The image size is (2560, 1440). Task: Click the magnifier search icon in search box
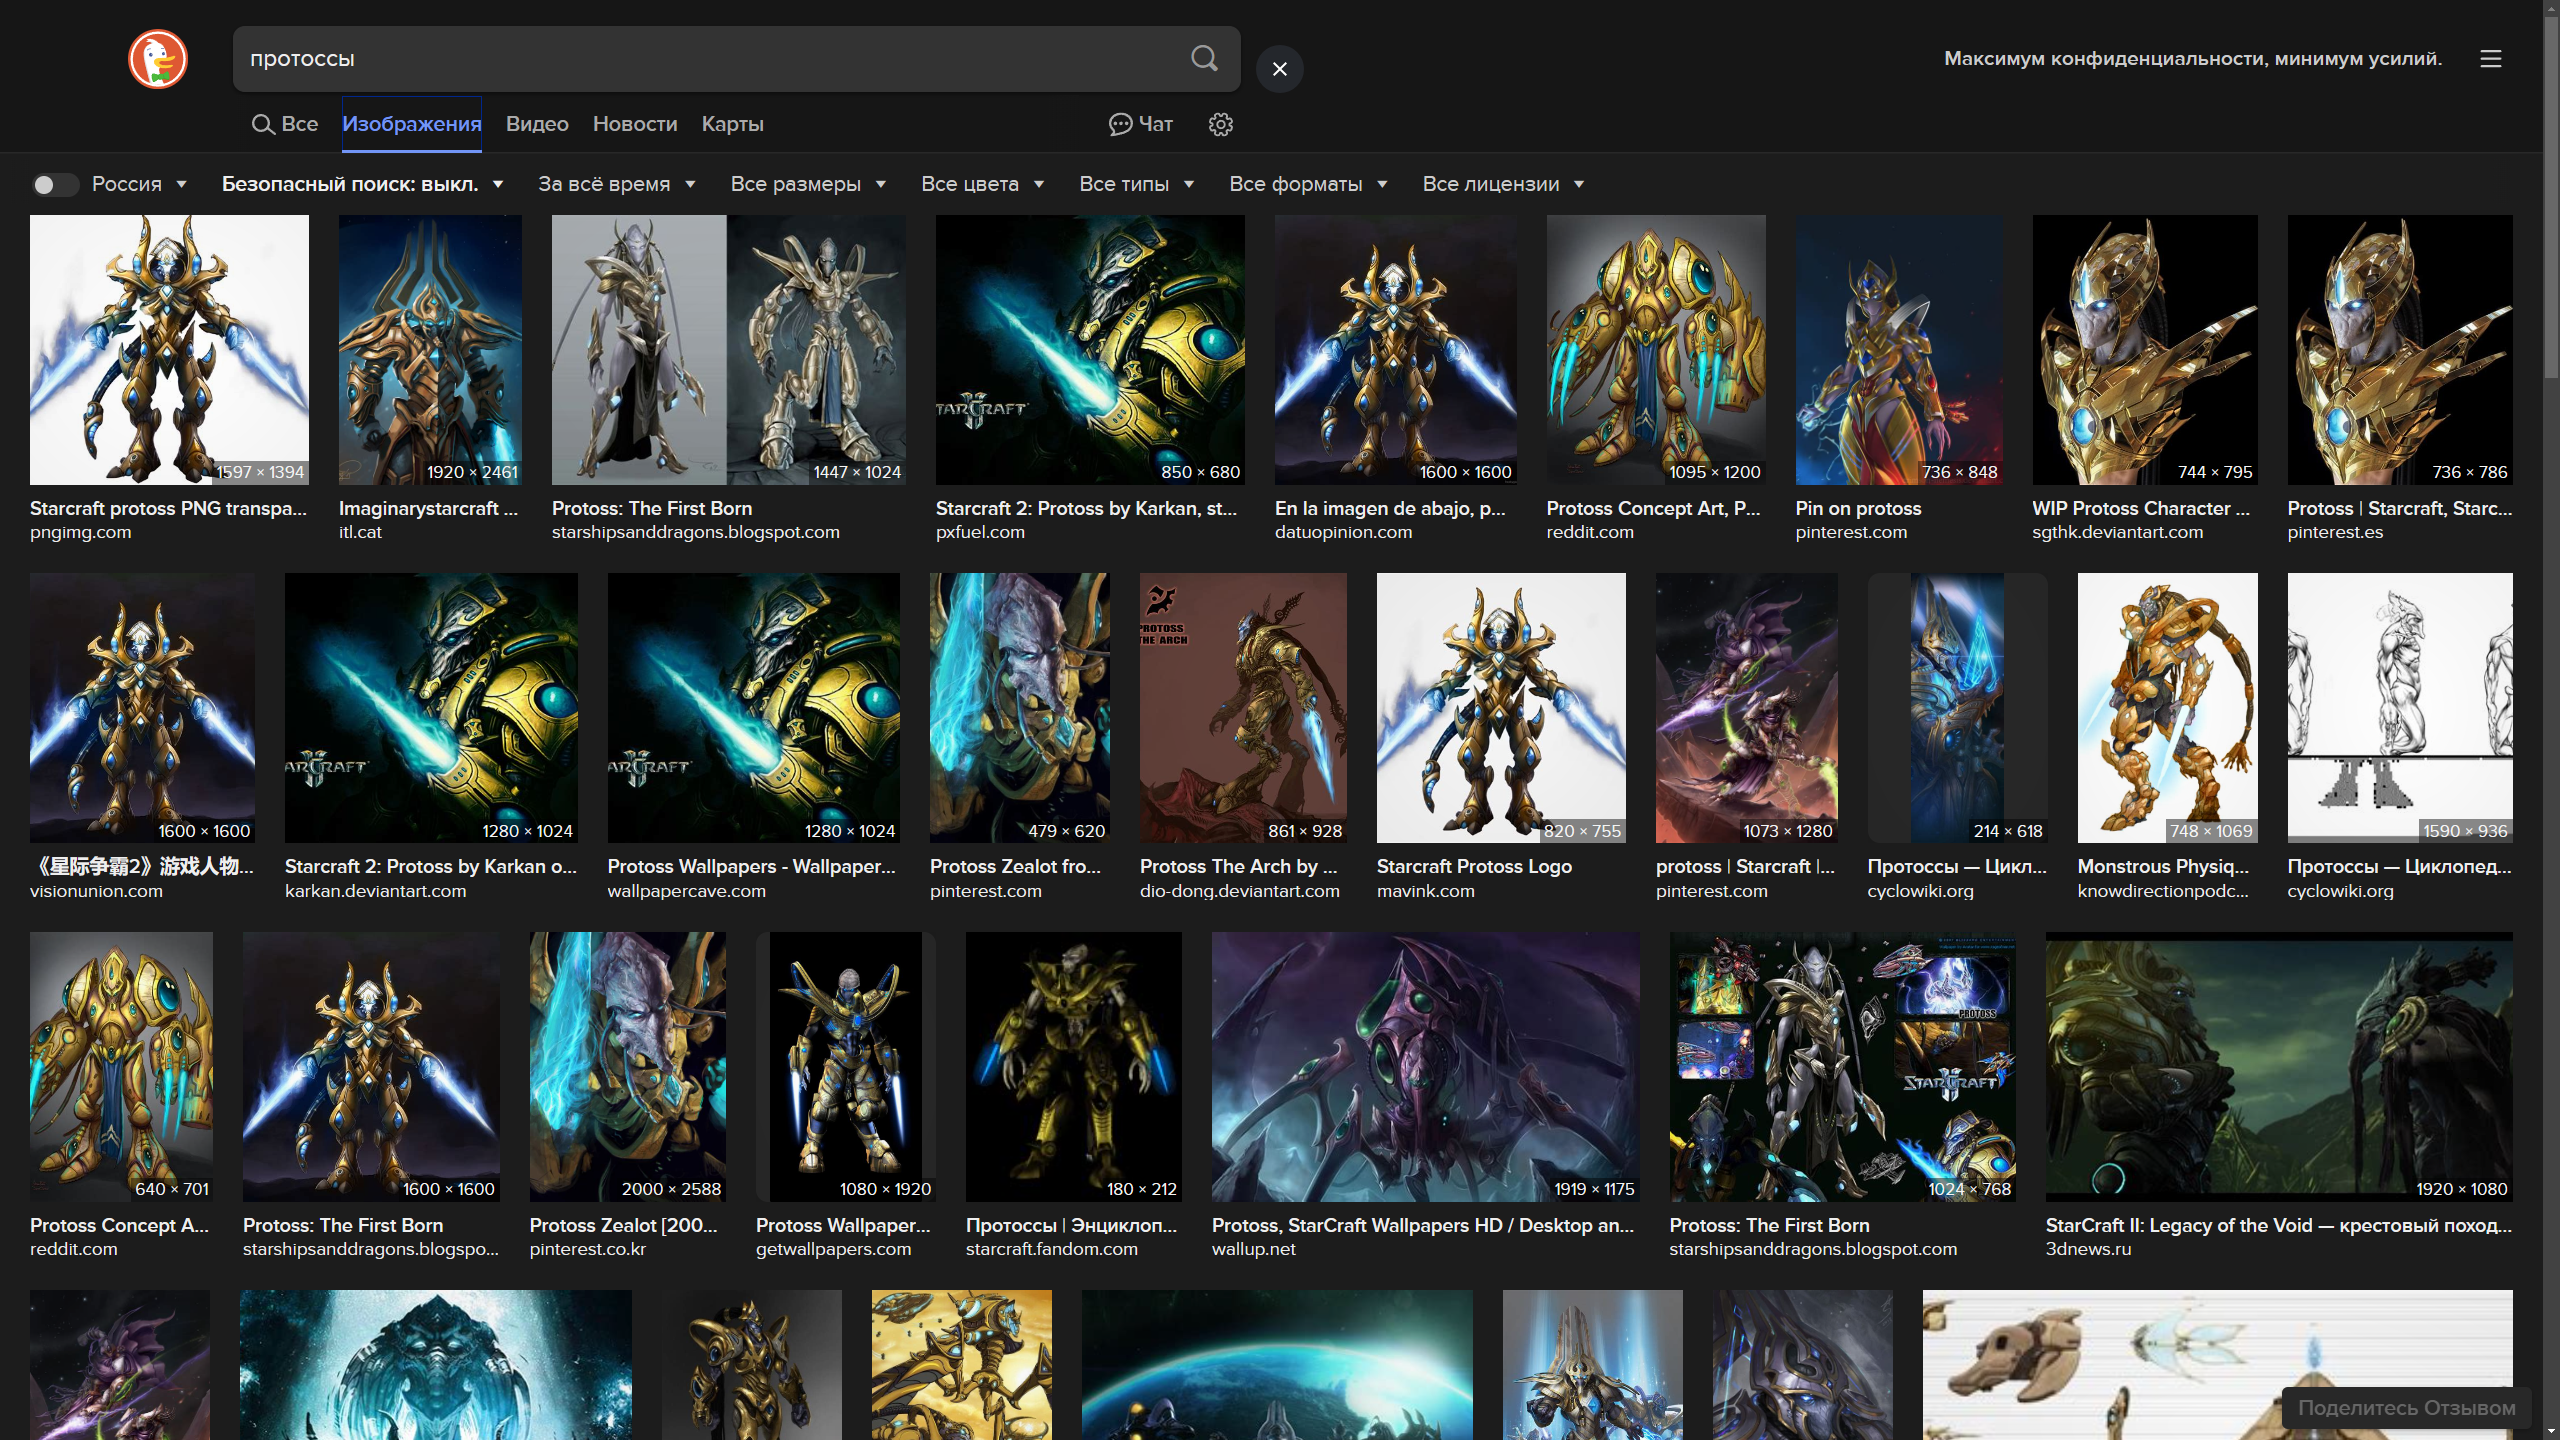(x=1204, y=59)
